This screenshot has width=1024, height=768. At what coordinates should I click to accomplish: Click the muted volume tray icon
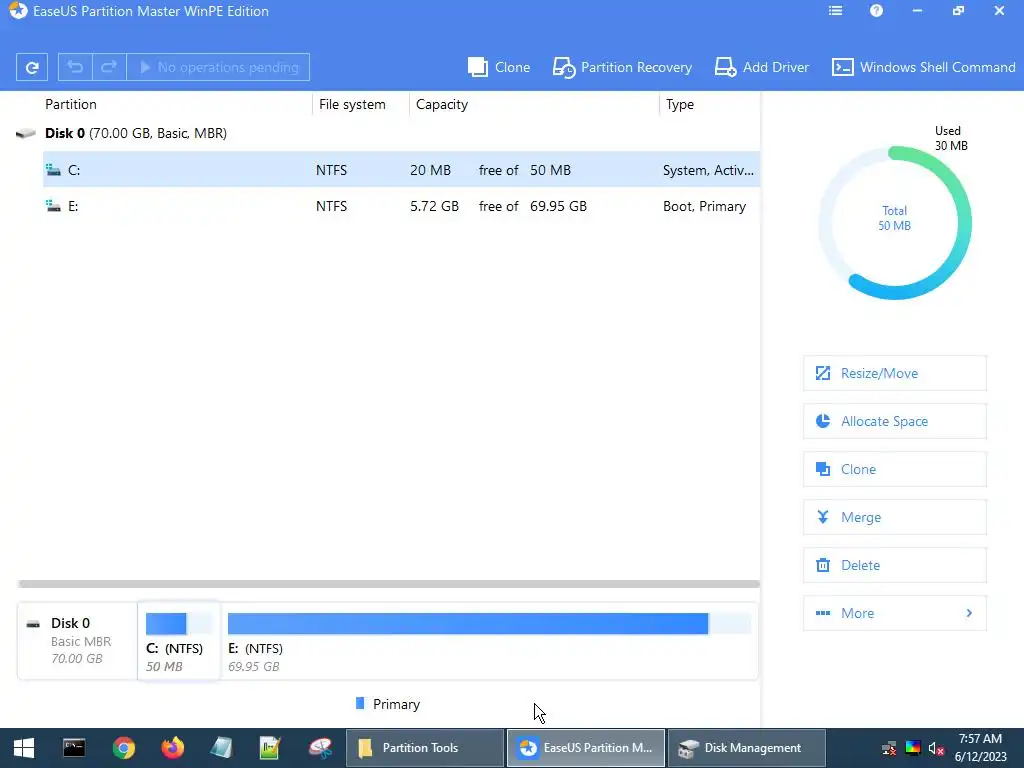point(936,748)
